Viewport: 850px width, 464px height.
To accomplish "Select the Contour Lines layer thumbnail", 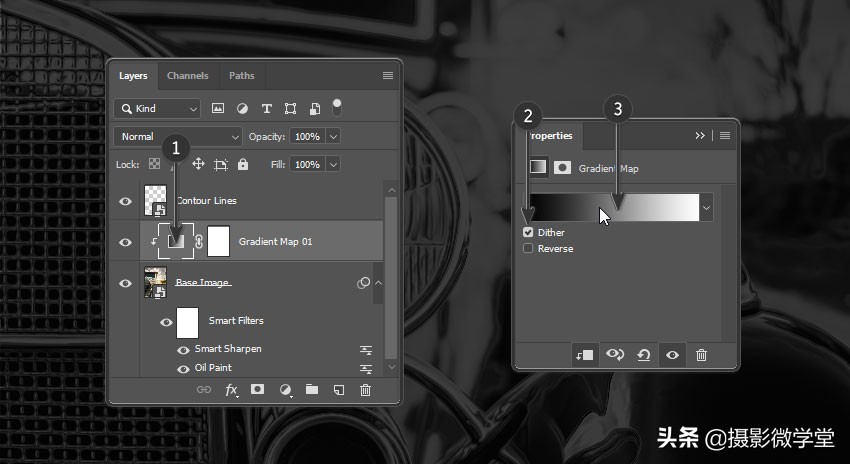I will (x=155, y=201).
